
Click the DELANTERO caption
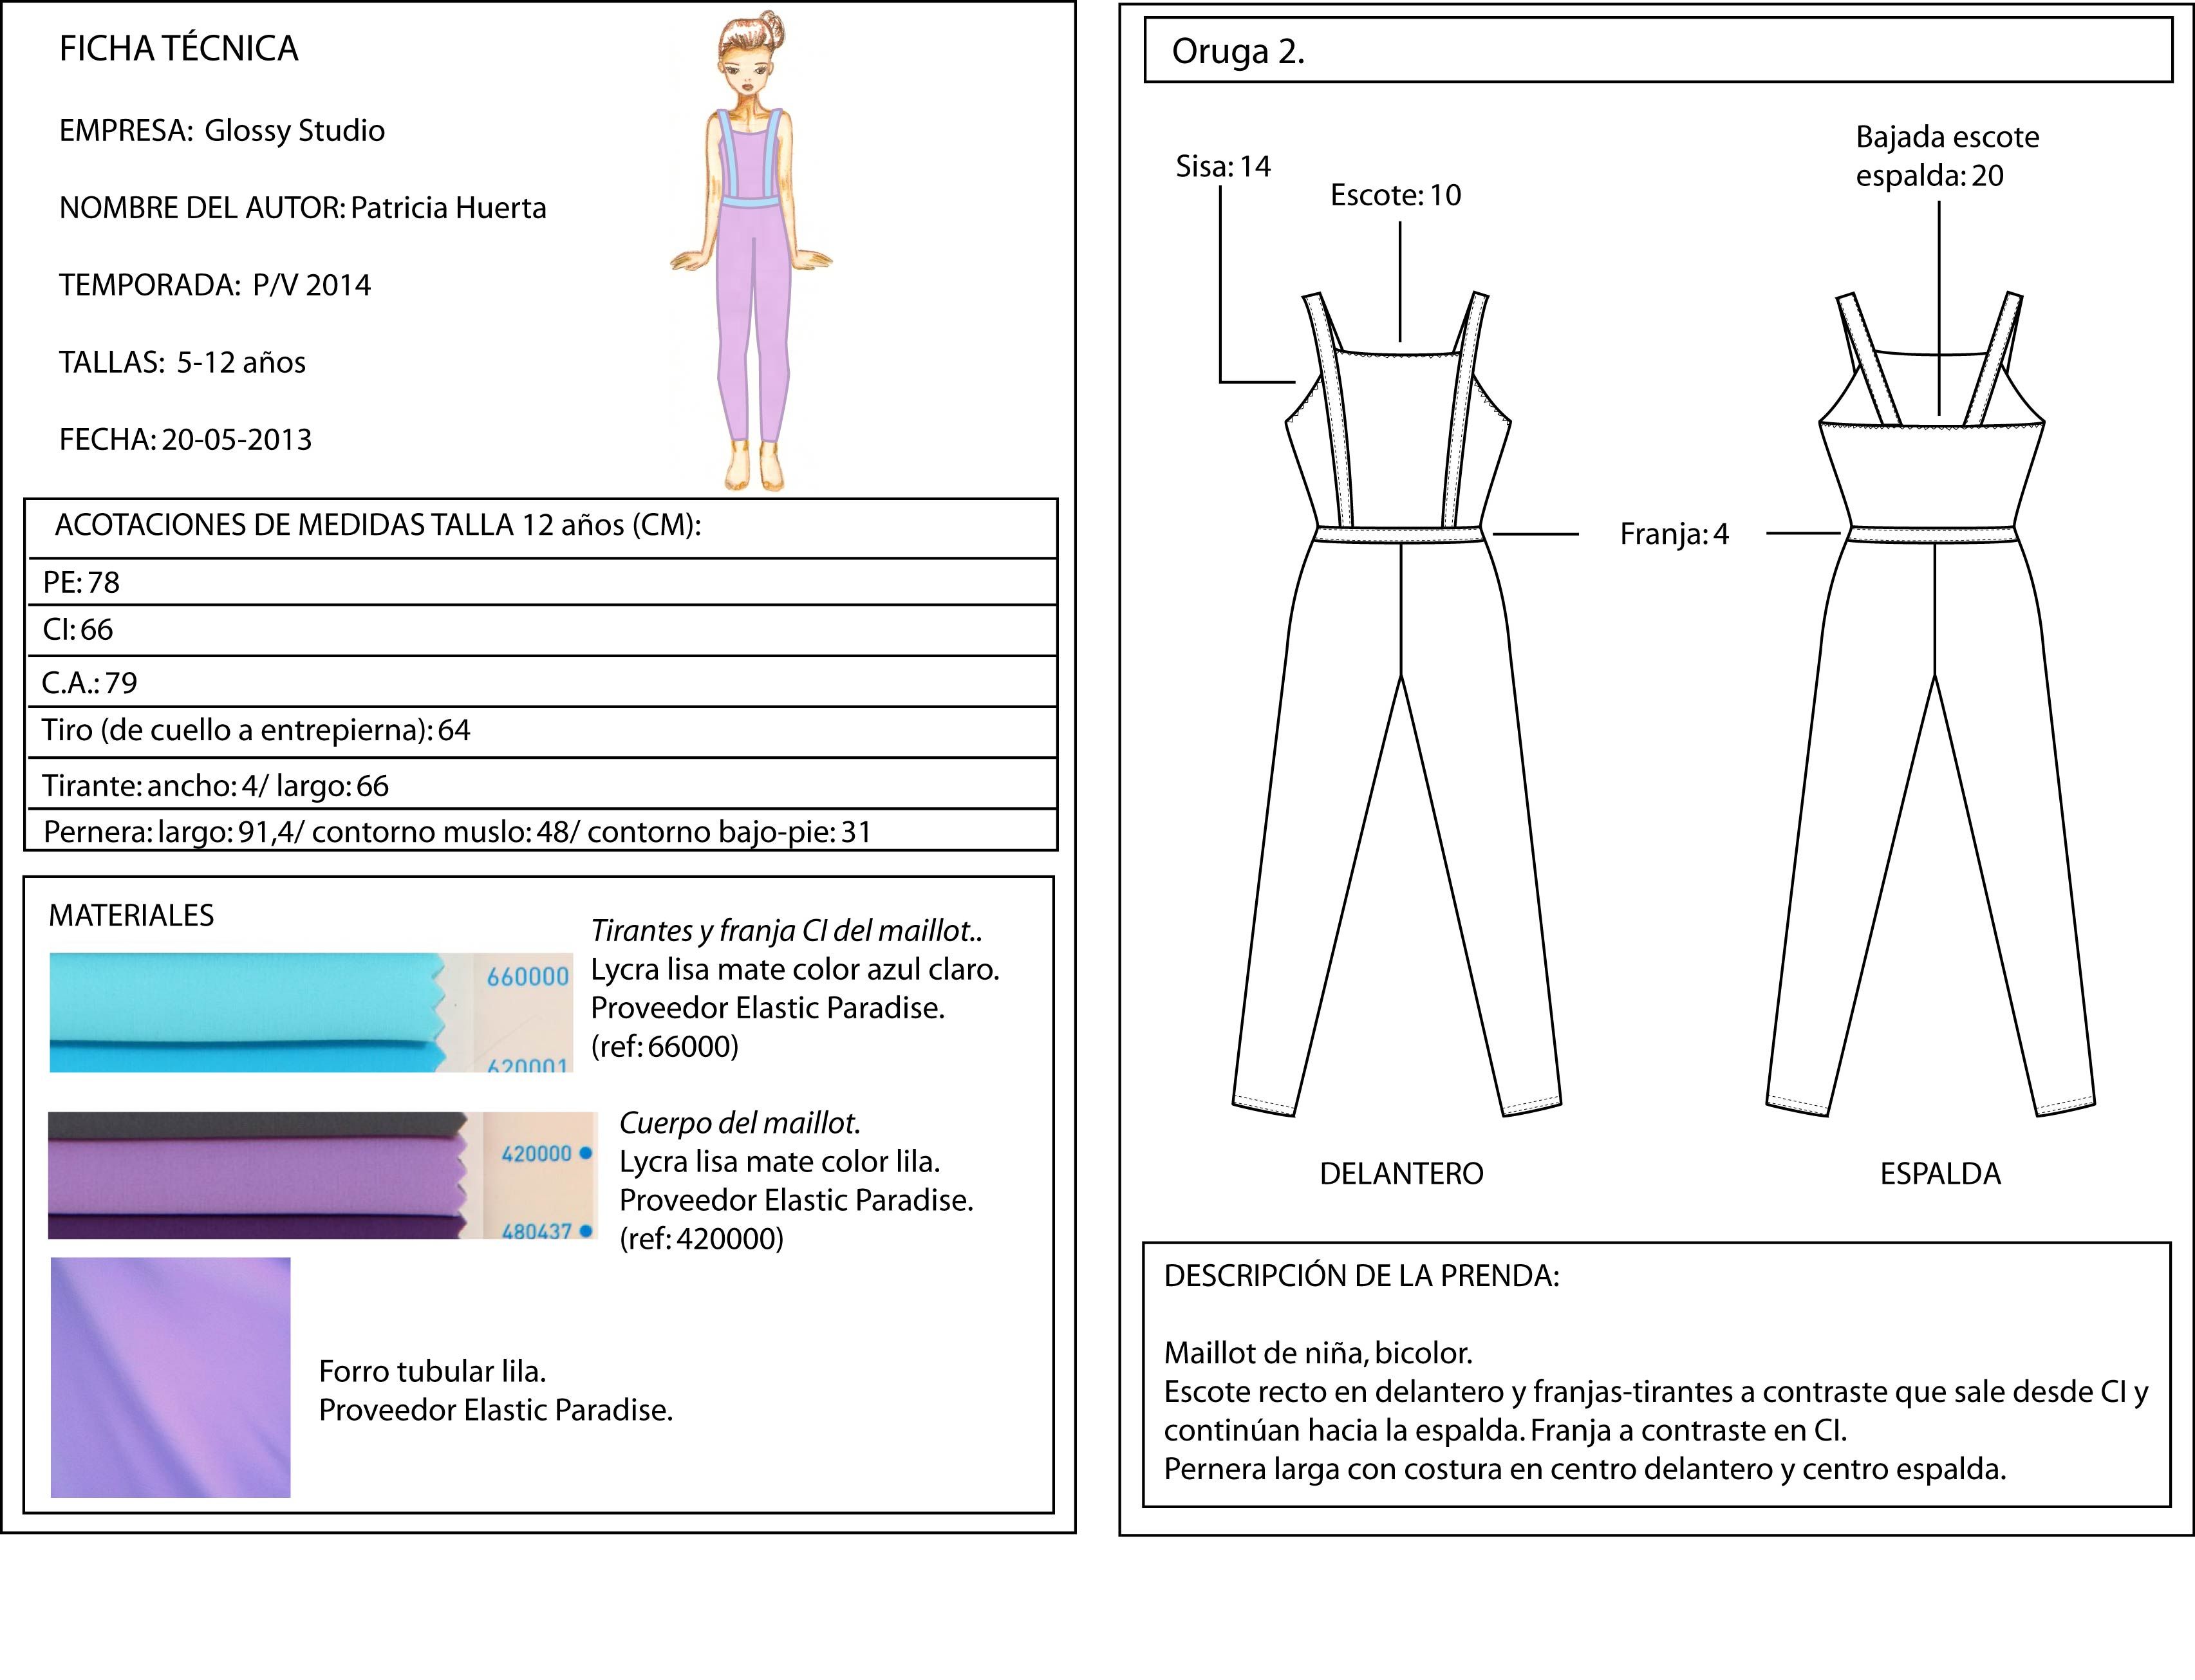[1401, 1173]
